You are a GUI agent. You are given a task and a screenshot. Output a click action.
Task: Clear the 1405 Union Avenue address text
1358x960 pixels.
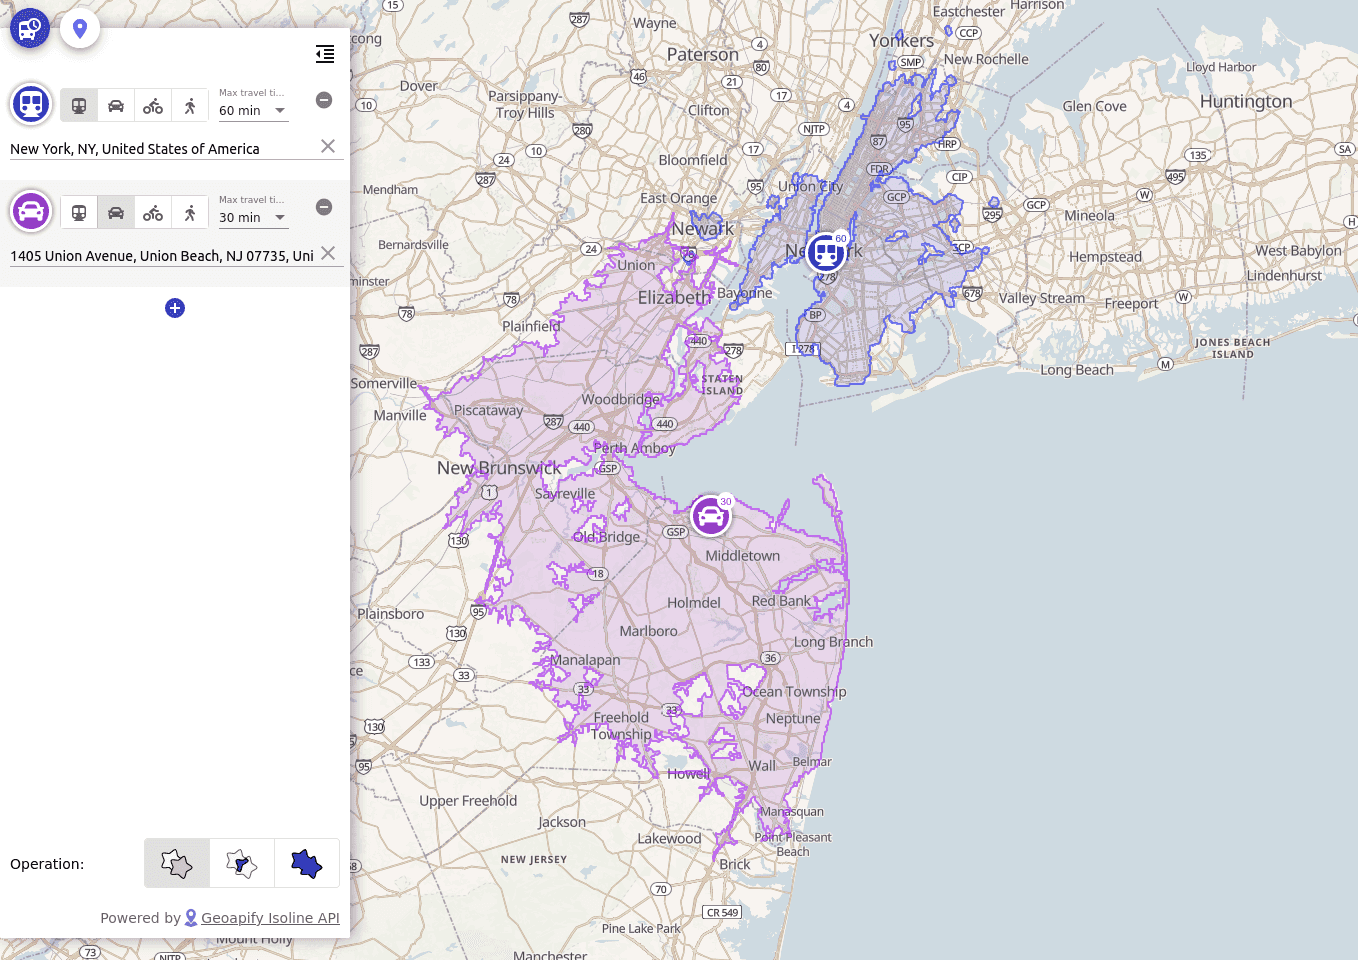pos(328,253)
